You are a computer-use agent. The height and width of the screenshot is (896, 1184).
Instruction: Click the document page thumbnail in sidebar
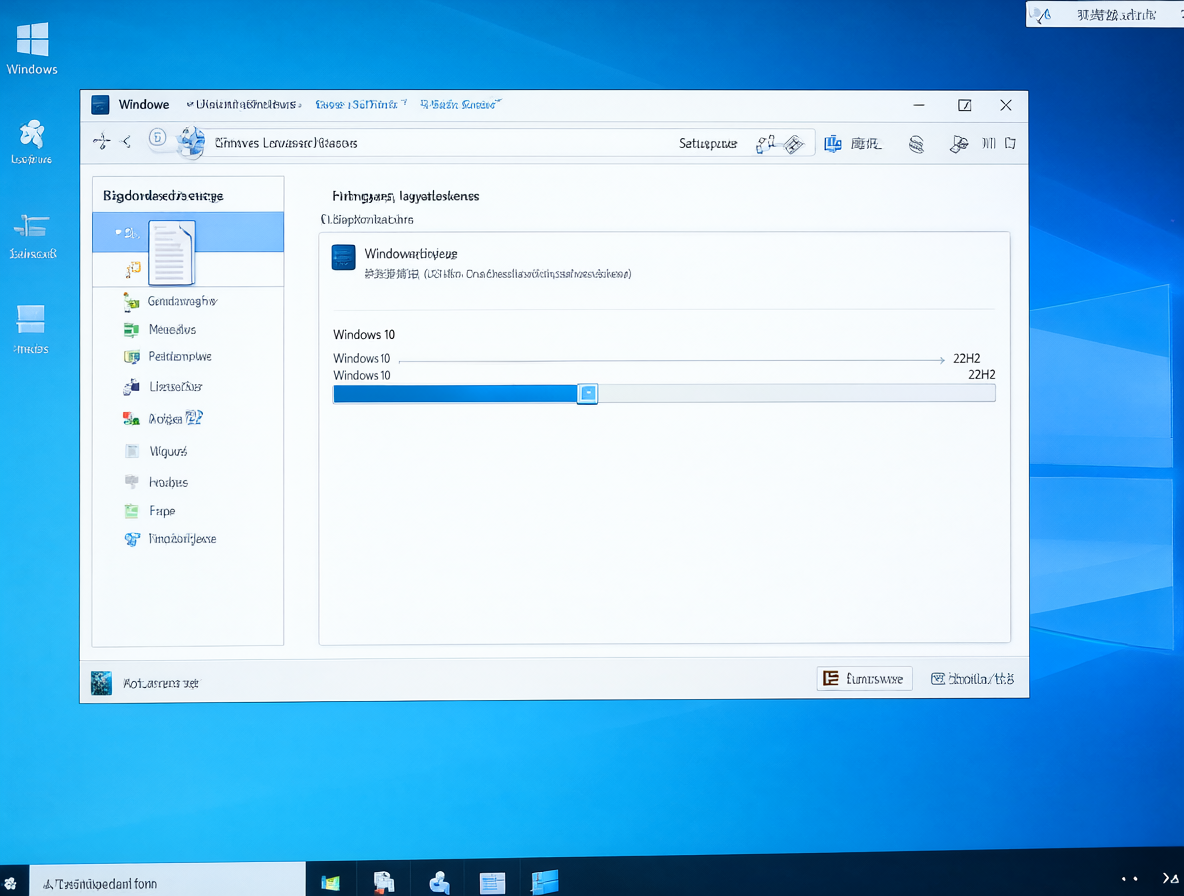tap(172, 253)
